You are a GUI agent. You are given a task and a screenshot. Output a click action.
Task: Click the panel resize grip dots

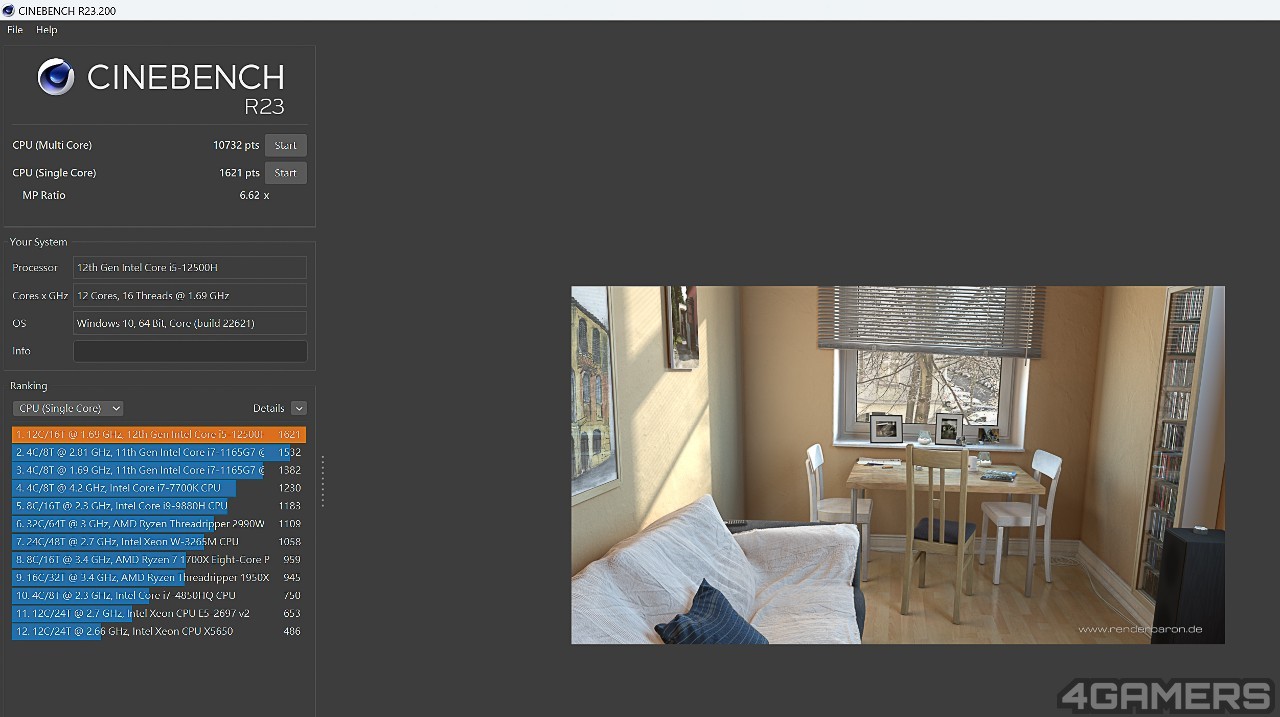pos(322,481)
